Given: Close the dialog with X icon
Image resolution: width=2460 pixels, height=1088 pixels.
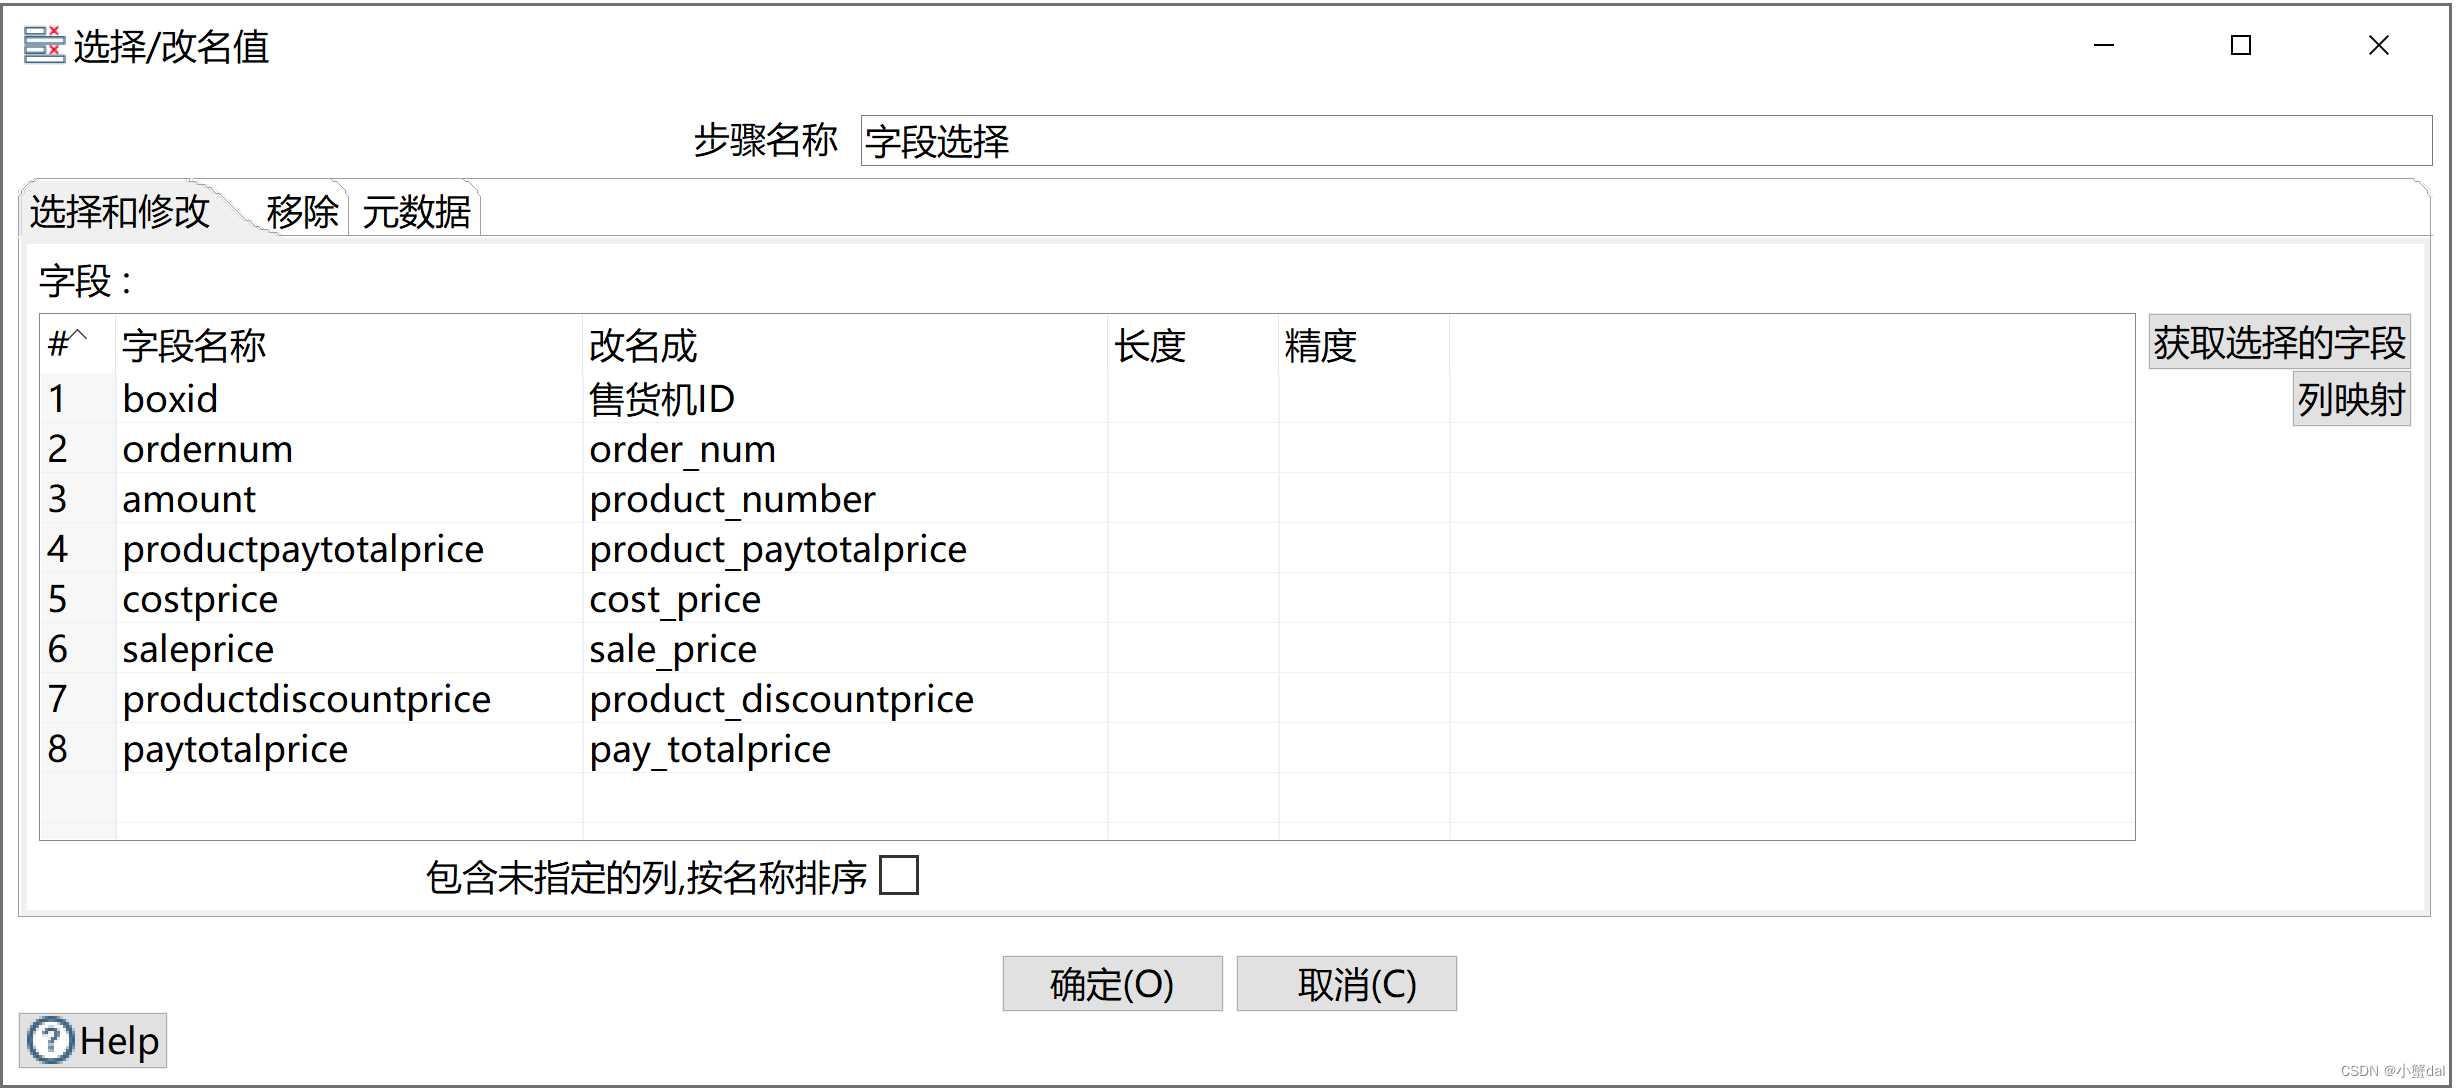Looking at the screenshot, I should tap(2378, 45).
